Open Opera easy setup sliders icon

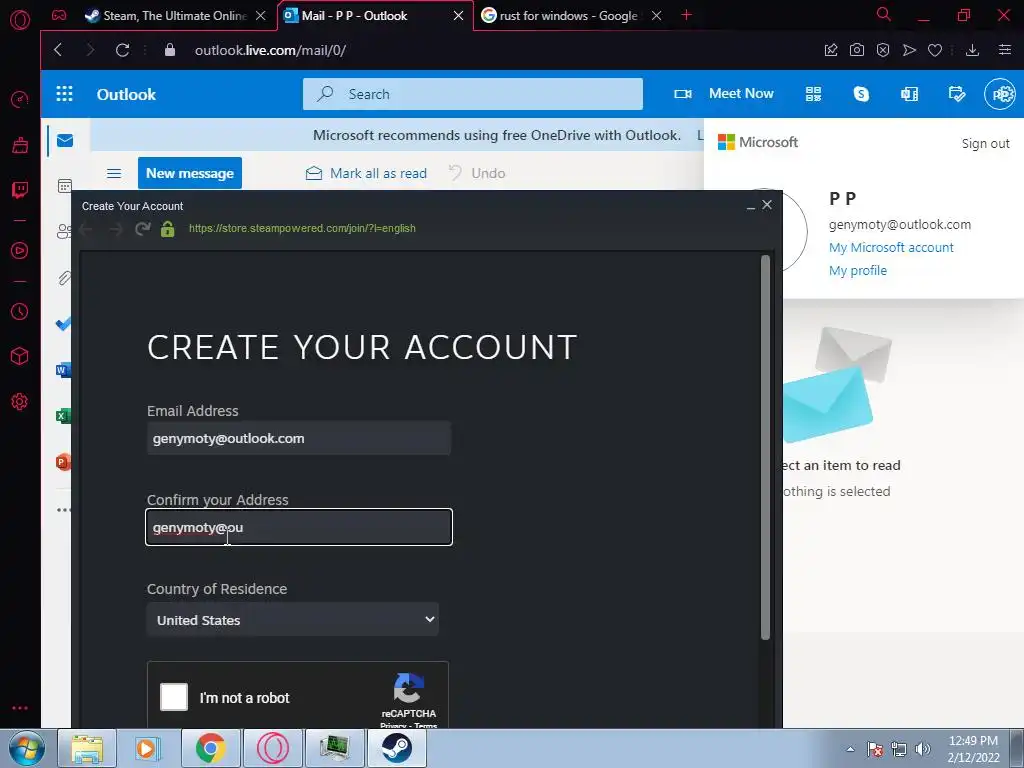[1005, 50]
